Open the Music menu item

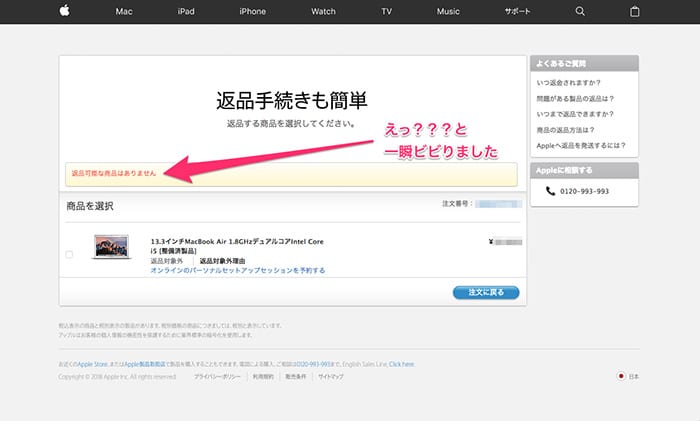coord(448,12)
